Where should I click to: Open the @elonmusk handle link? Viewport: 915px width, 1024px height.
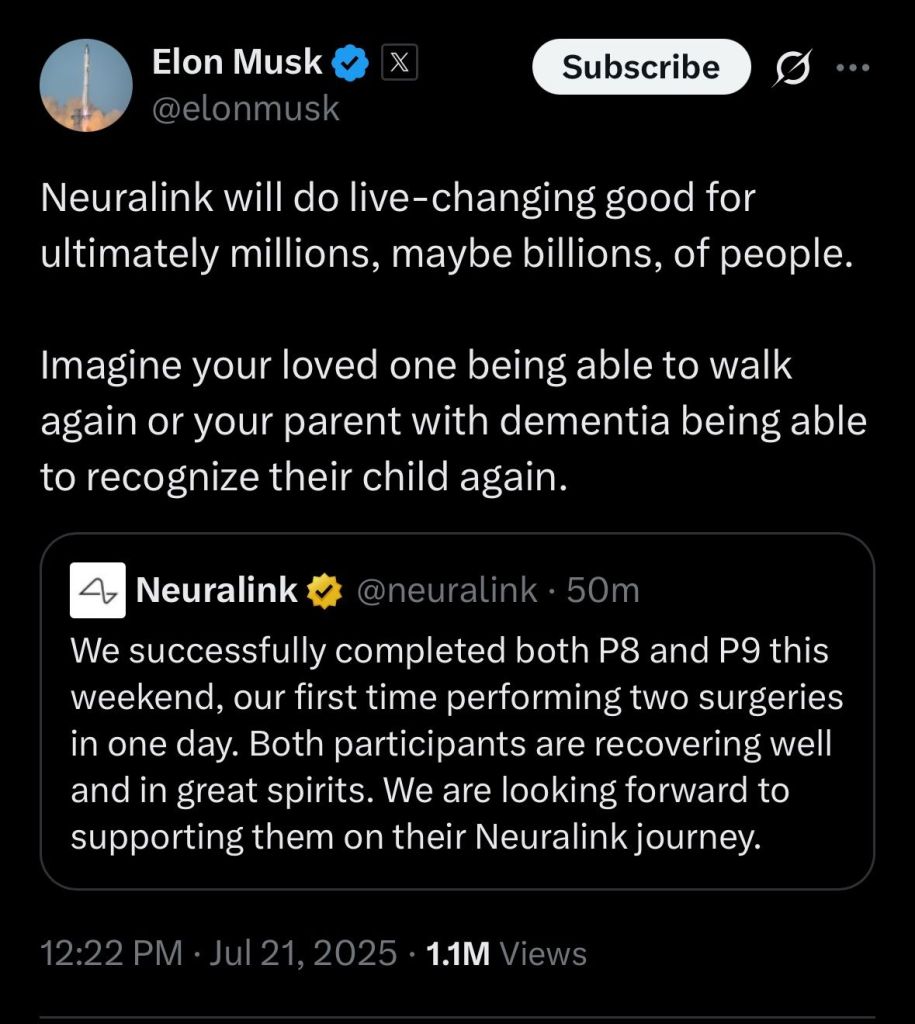[x=245, y=108]
